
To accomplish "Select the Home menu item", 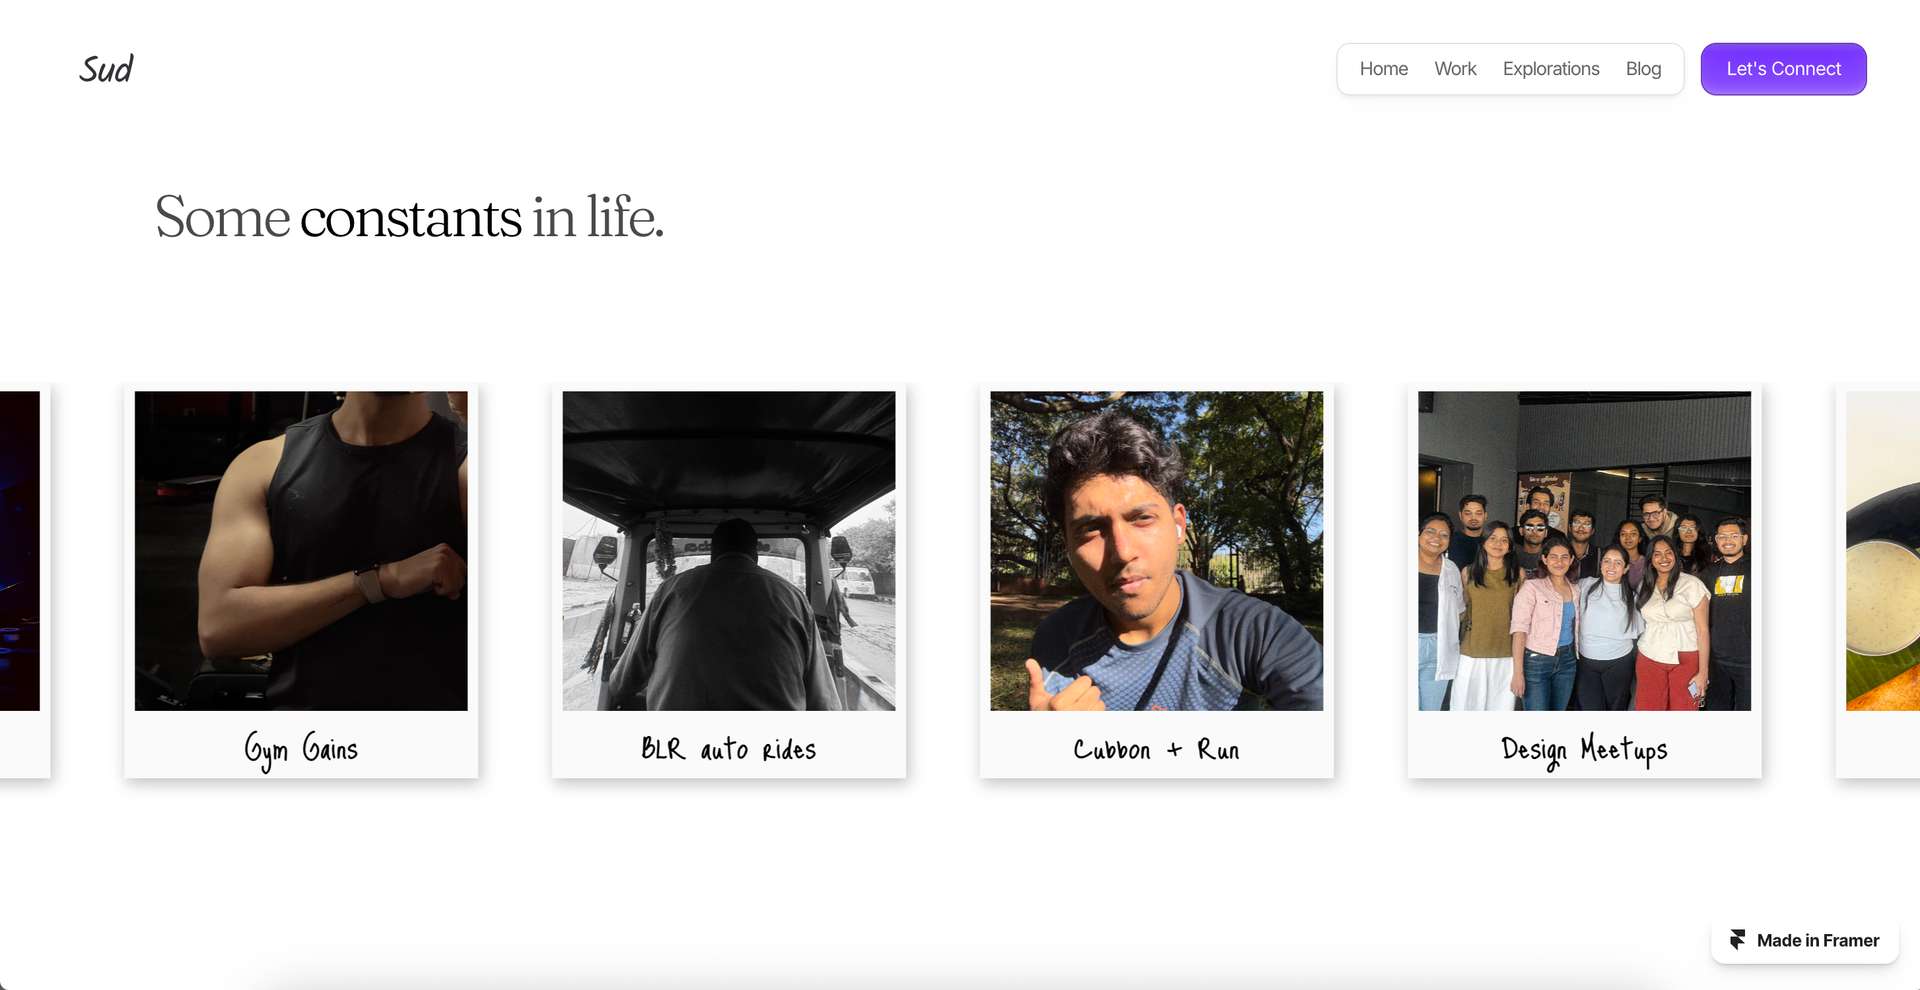I will click(x=1383, y=68).
